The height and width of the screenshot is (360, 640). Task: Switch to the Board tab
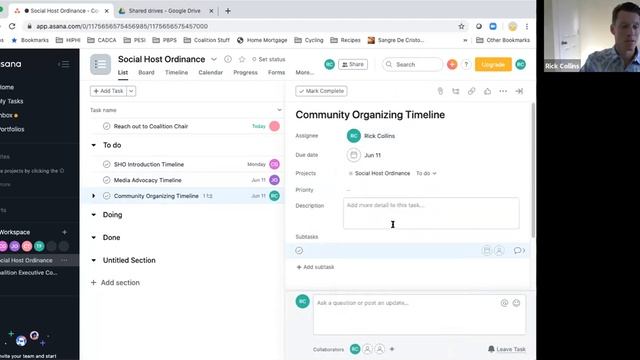click(x=146, y=72)
